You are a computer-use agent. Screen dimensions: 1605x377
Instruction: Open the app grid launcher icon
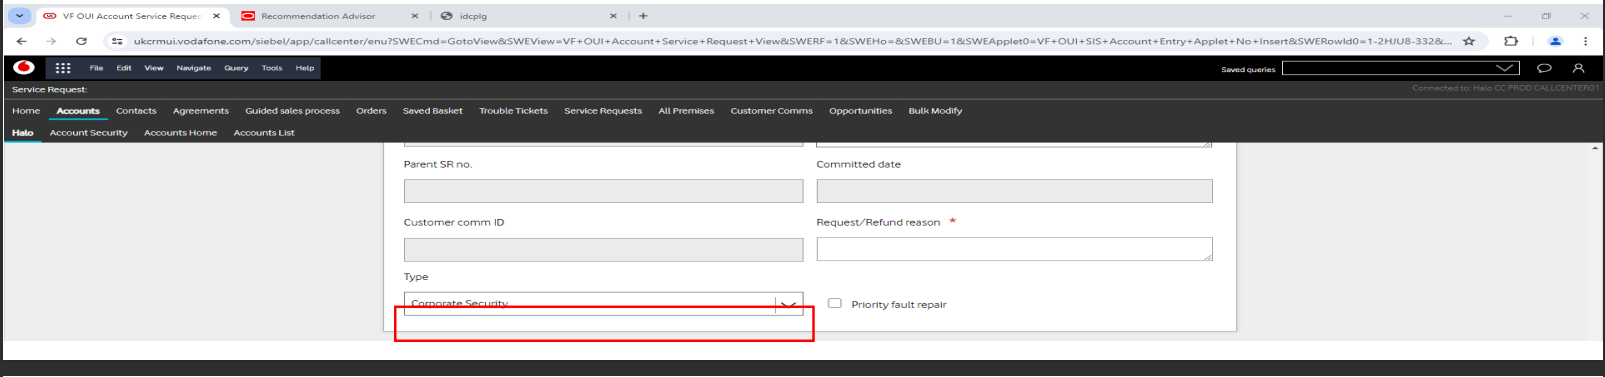63,68
